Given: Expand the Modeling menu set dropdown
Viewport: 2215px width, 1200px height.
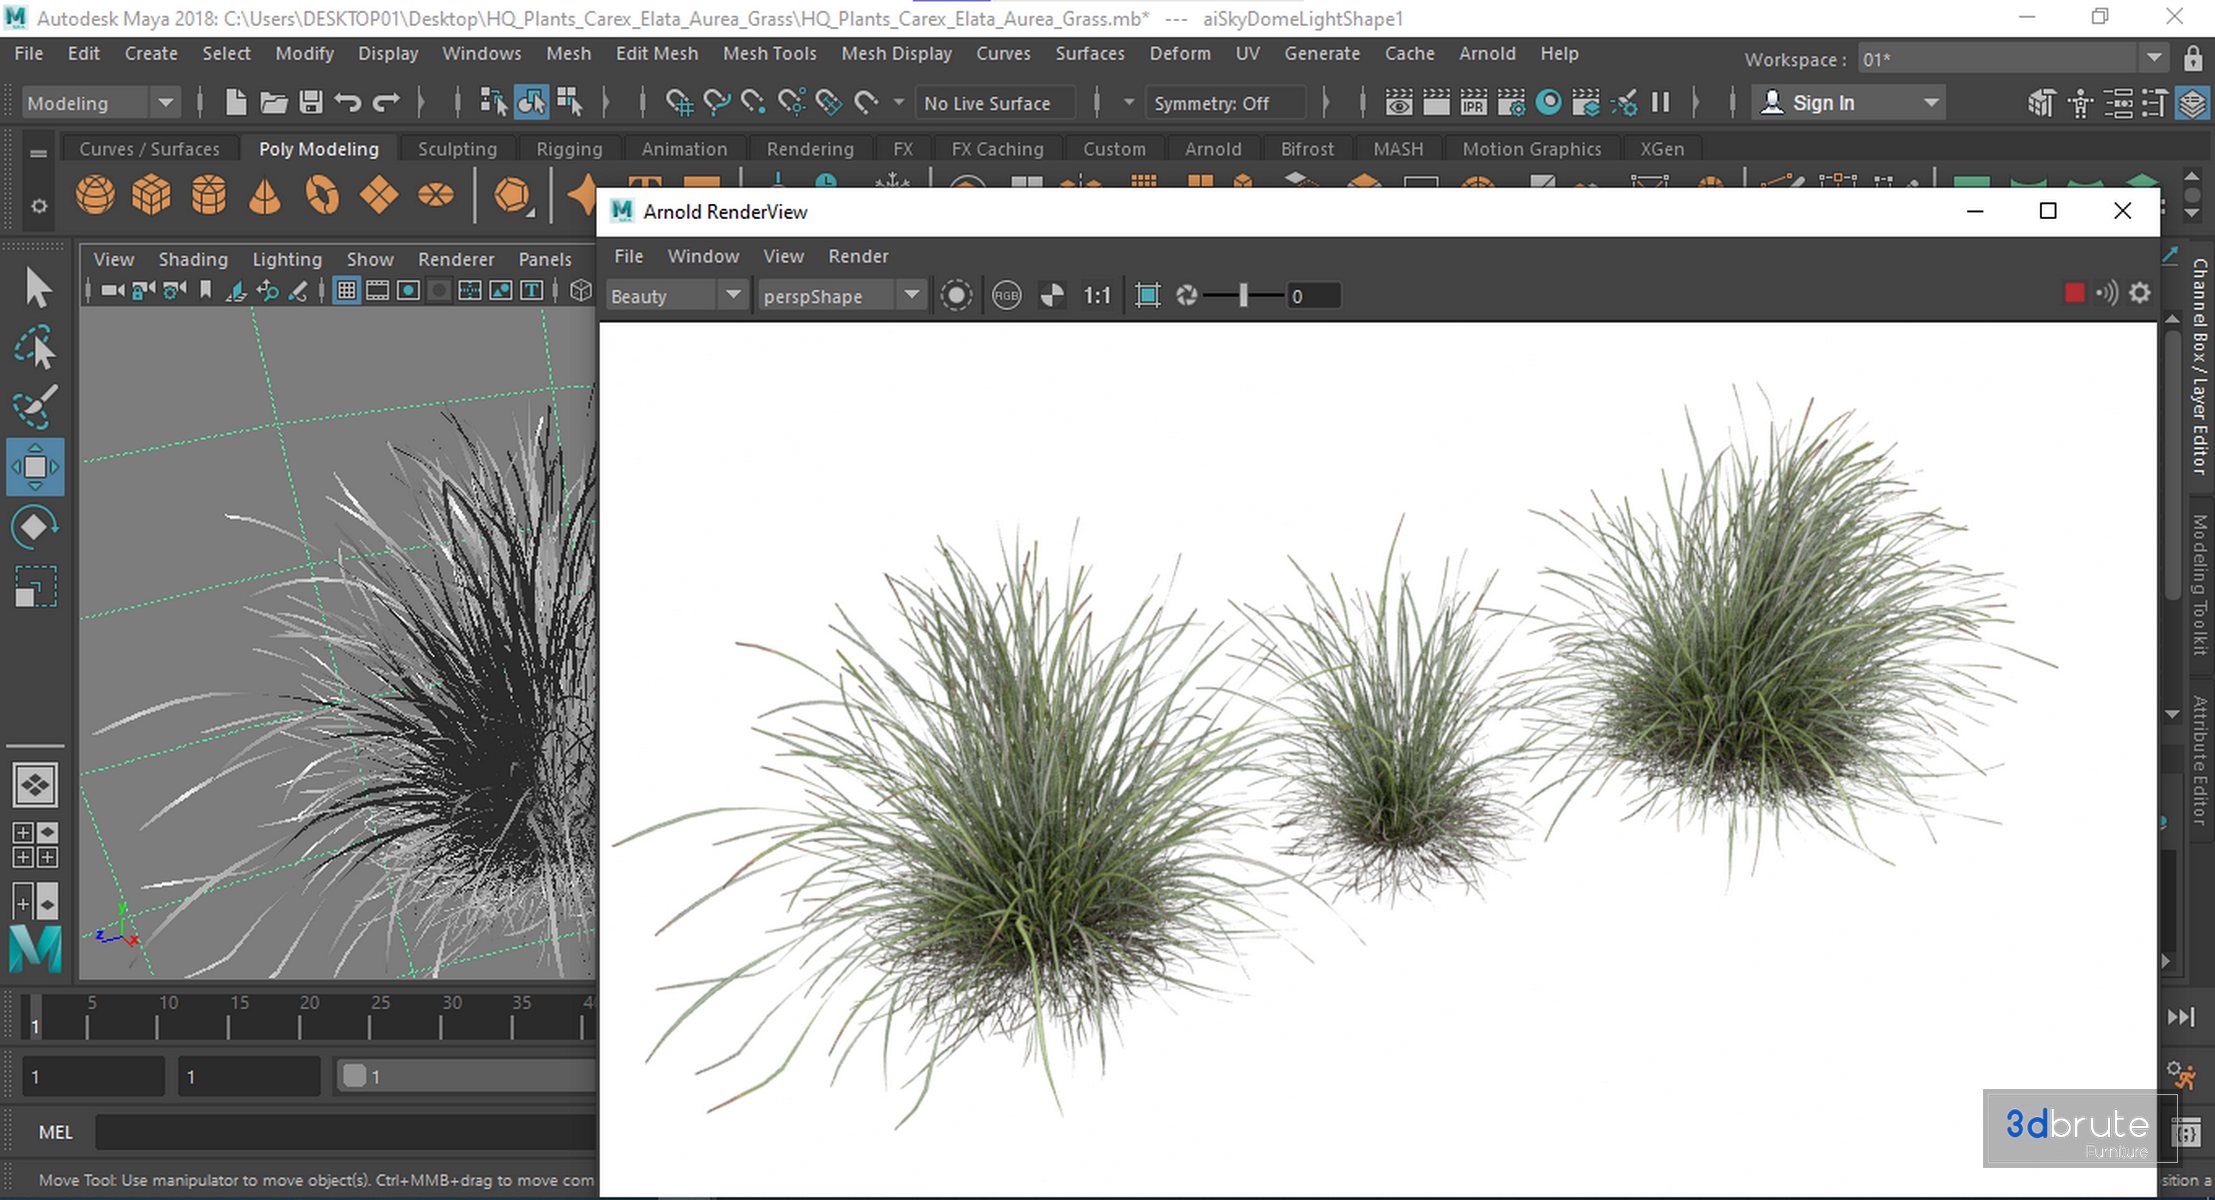Looking at the screenshot, I should [165, 103].
